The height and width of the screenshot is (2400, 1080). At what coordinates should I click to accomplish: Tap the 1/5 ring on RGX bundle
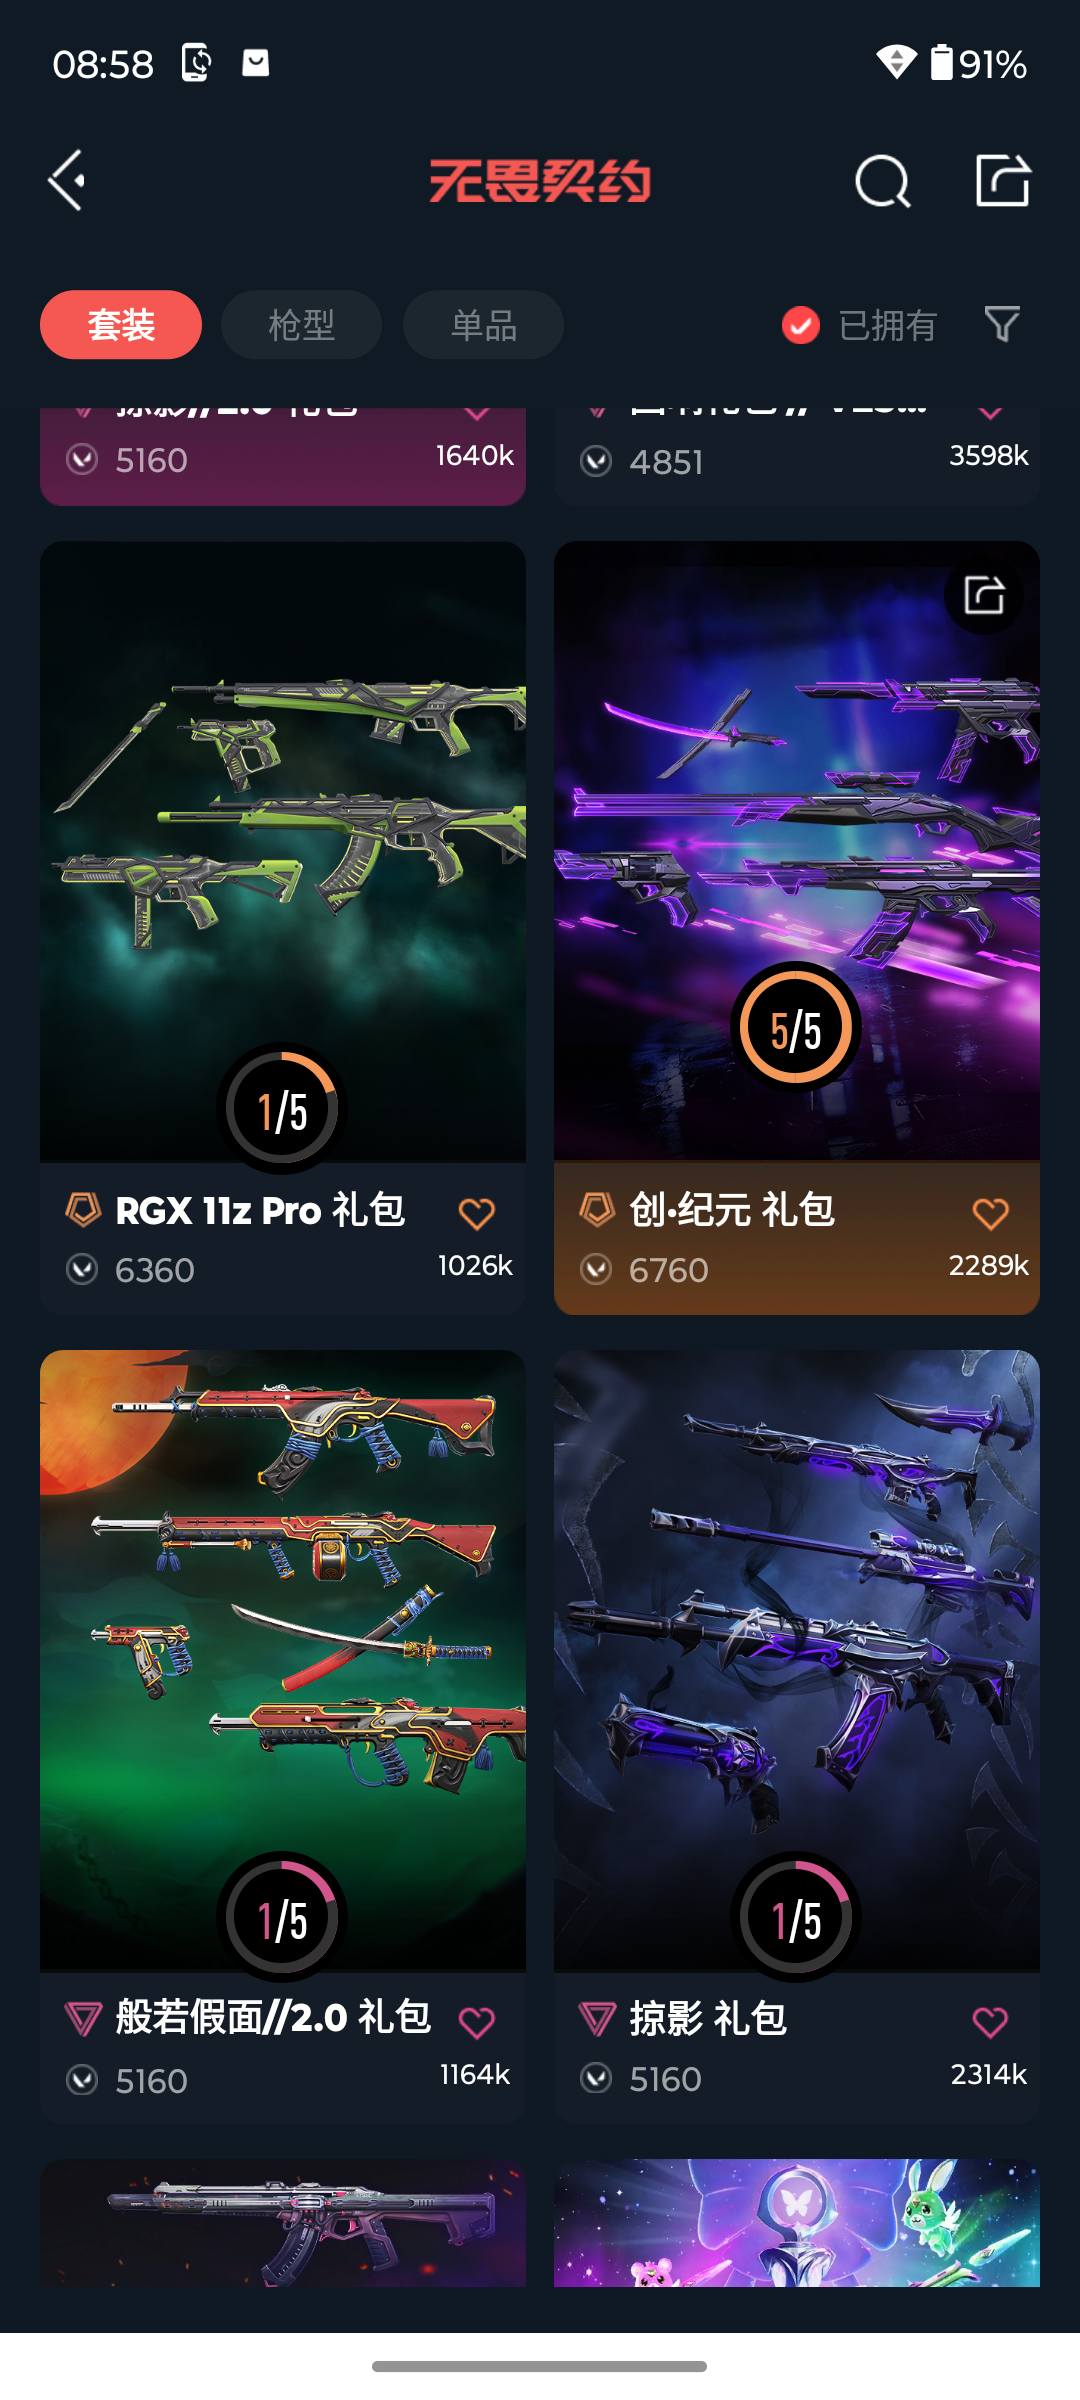pos(282,1109)
